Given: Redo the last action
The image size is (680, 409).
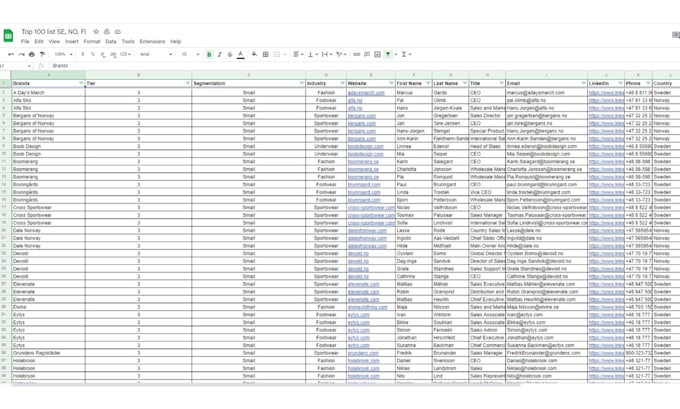Looking at the screenshot, I should pyautogui.click(x=21, y=54).
